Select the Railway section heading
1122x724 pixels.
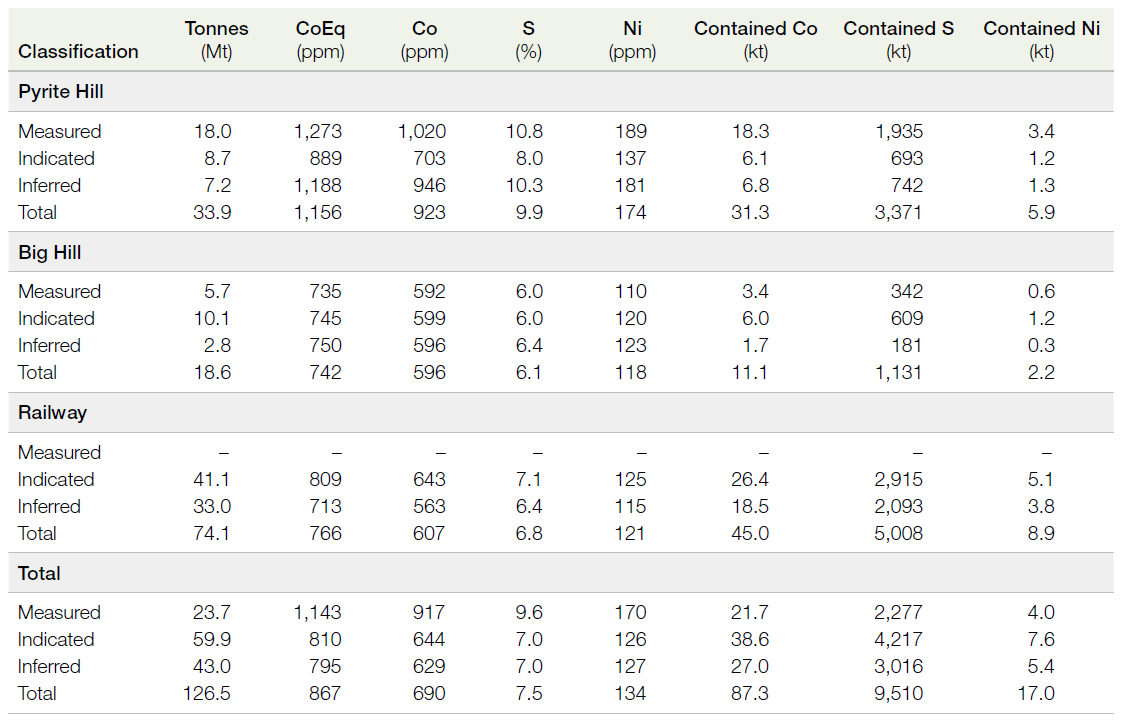point(52,413)
